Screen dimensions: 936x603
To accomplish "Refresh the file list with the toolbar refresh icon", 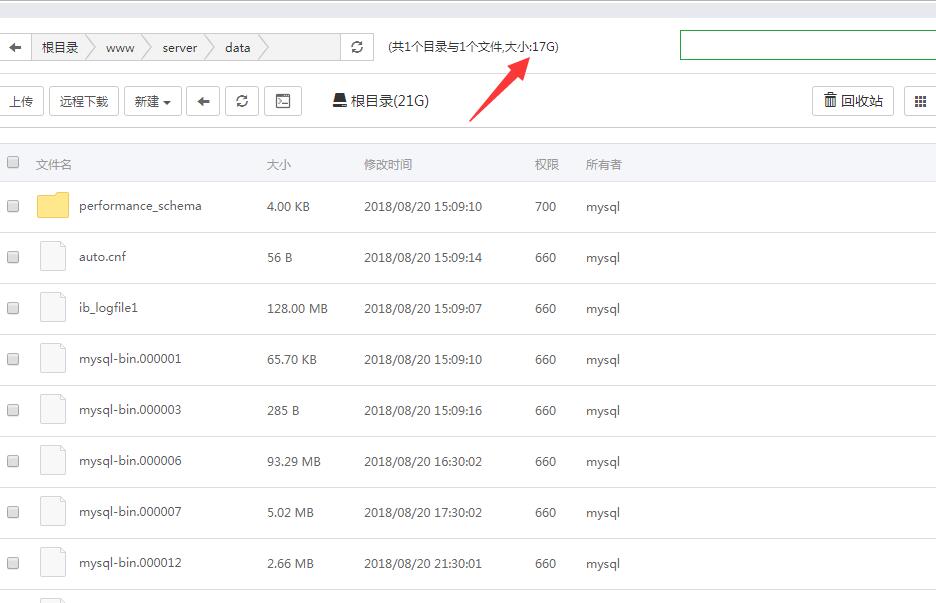I will pos(243,100).
